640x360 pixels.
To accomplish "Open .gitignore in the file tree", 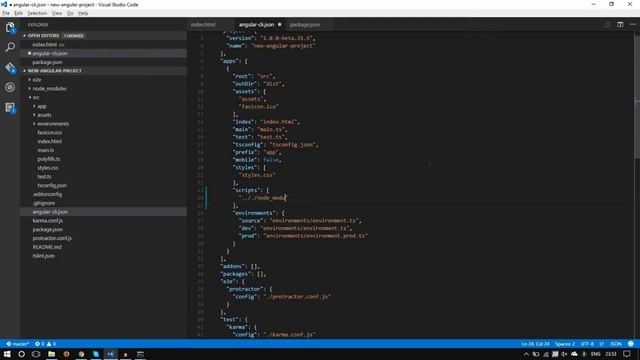I will [x=44, y=203].
